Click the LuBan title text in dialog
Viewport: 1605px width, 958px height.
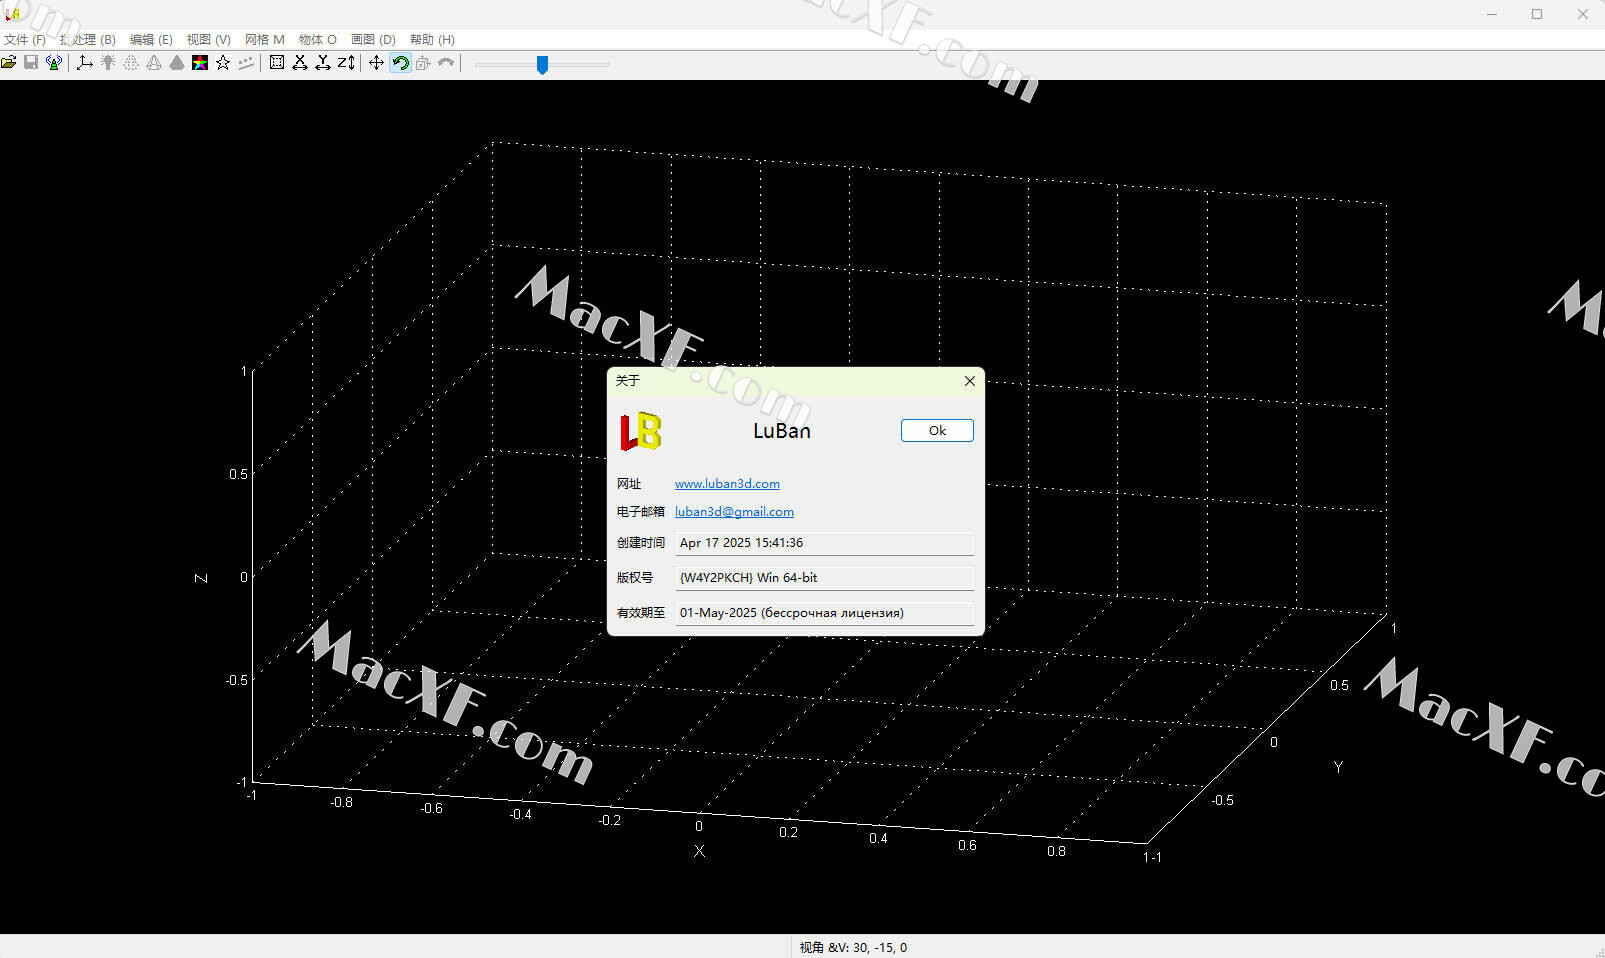[782, 431]
